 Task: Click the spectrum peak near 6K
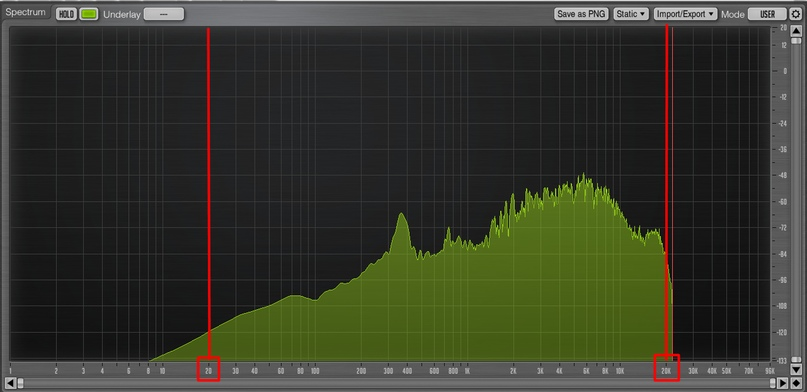coord(584,176)
